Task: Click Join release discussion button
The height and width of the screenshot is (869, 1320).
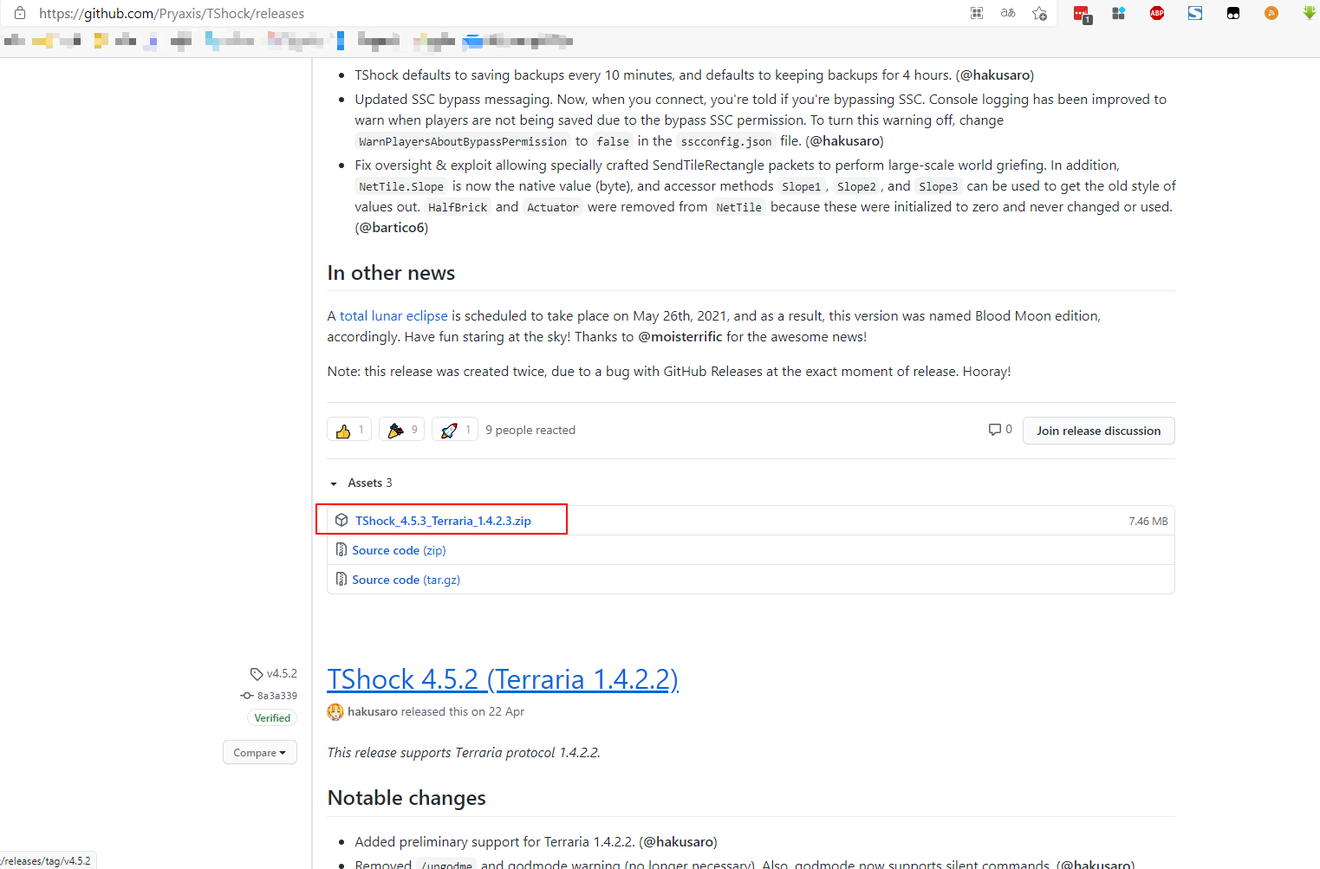Action: pos(1098,430)
